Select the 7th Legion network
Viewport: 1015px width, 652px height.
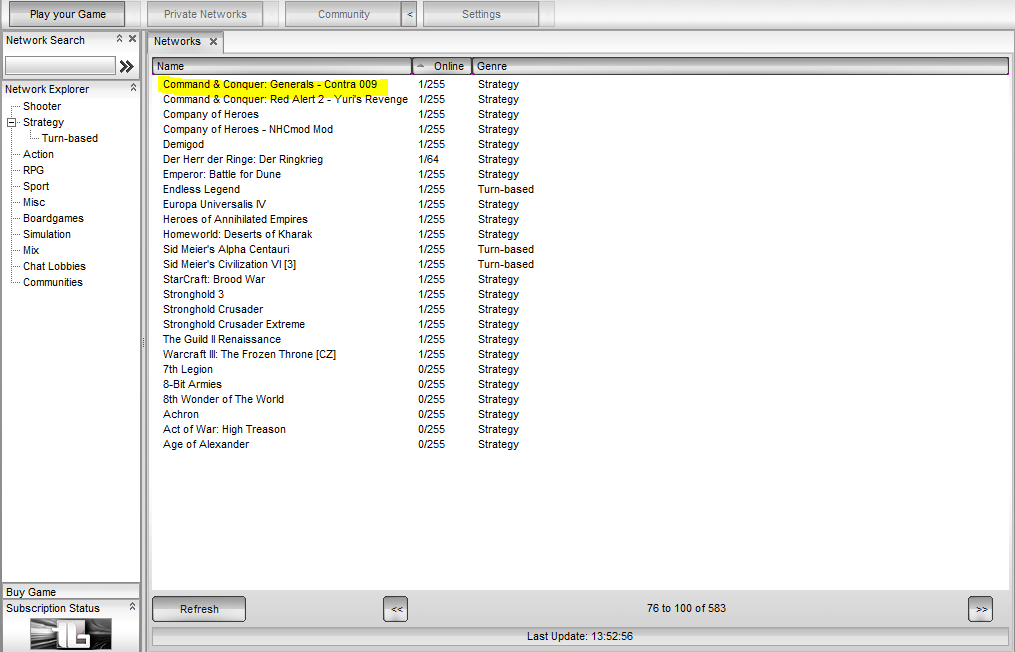(x=188, y=369)
